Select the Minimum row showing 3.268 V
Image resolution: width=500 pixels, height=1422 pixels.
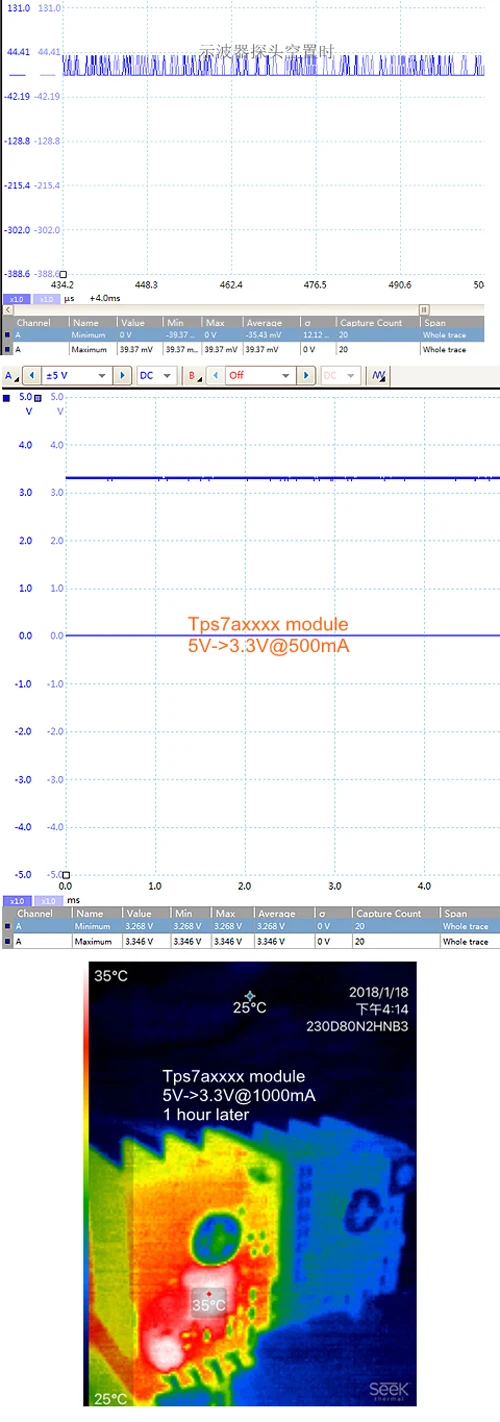click(x=250, y=927)
